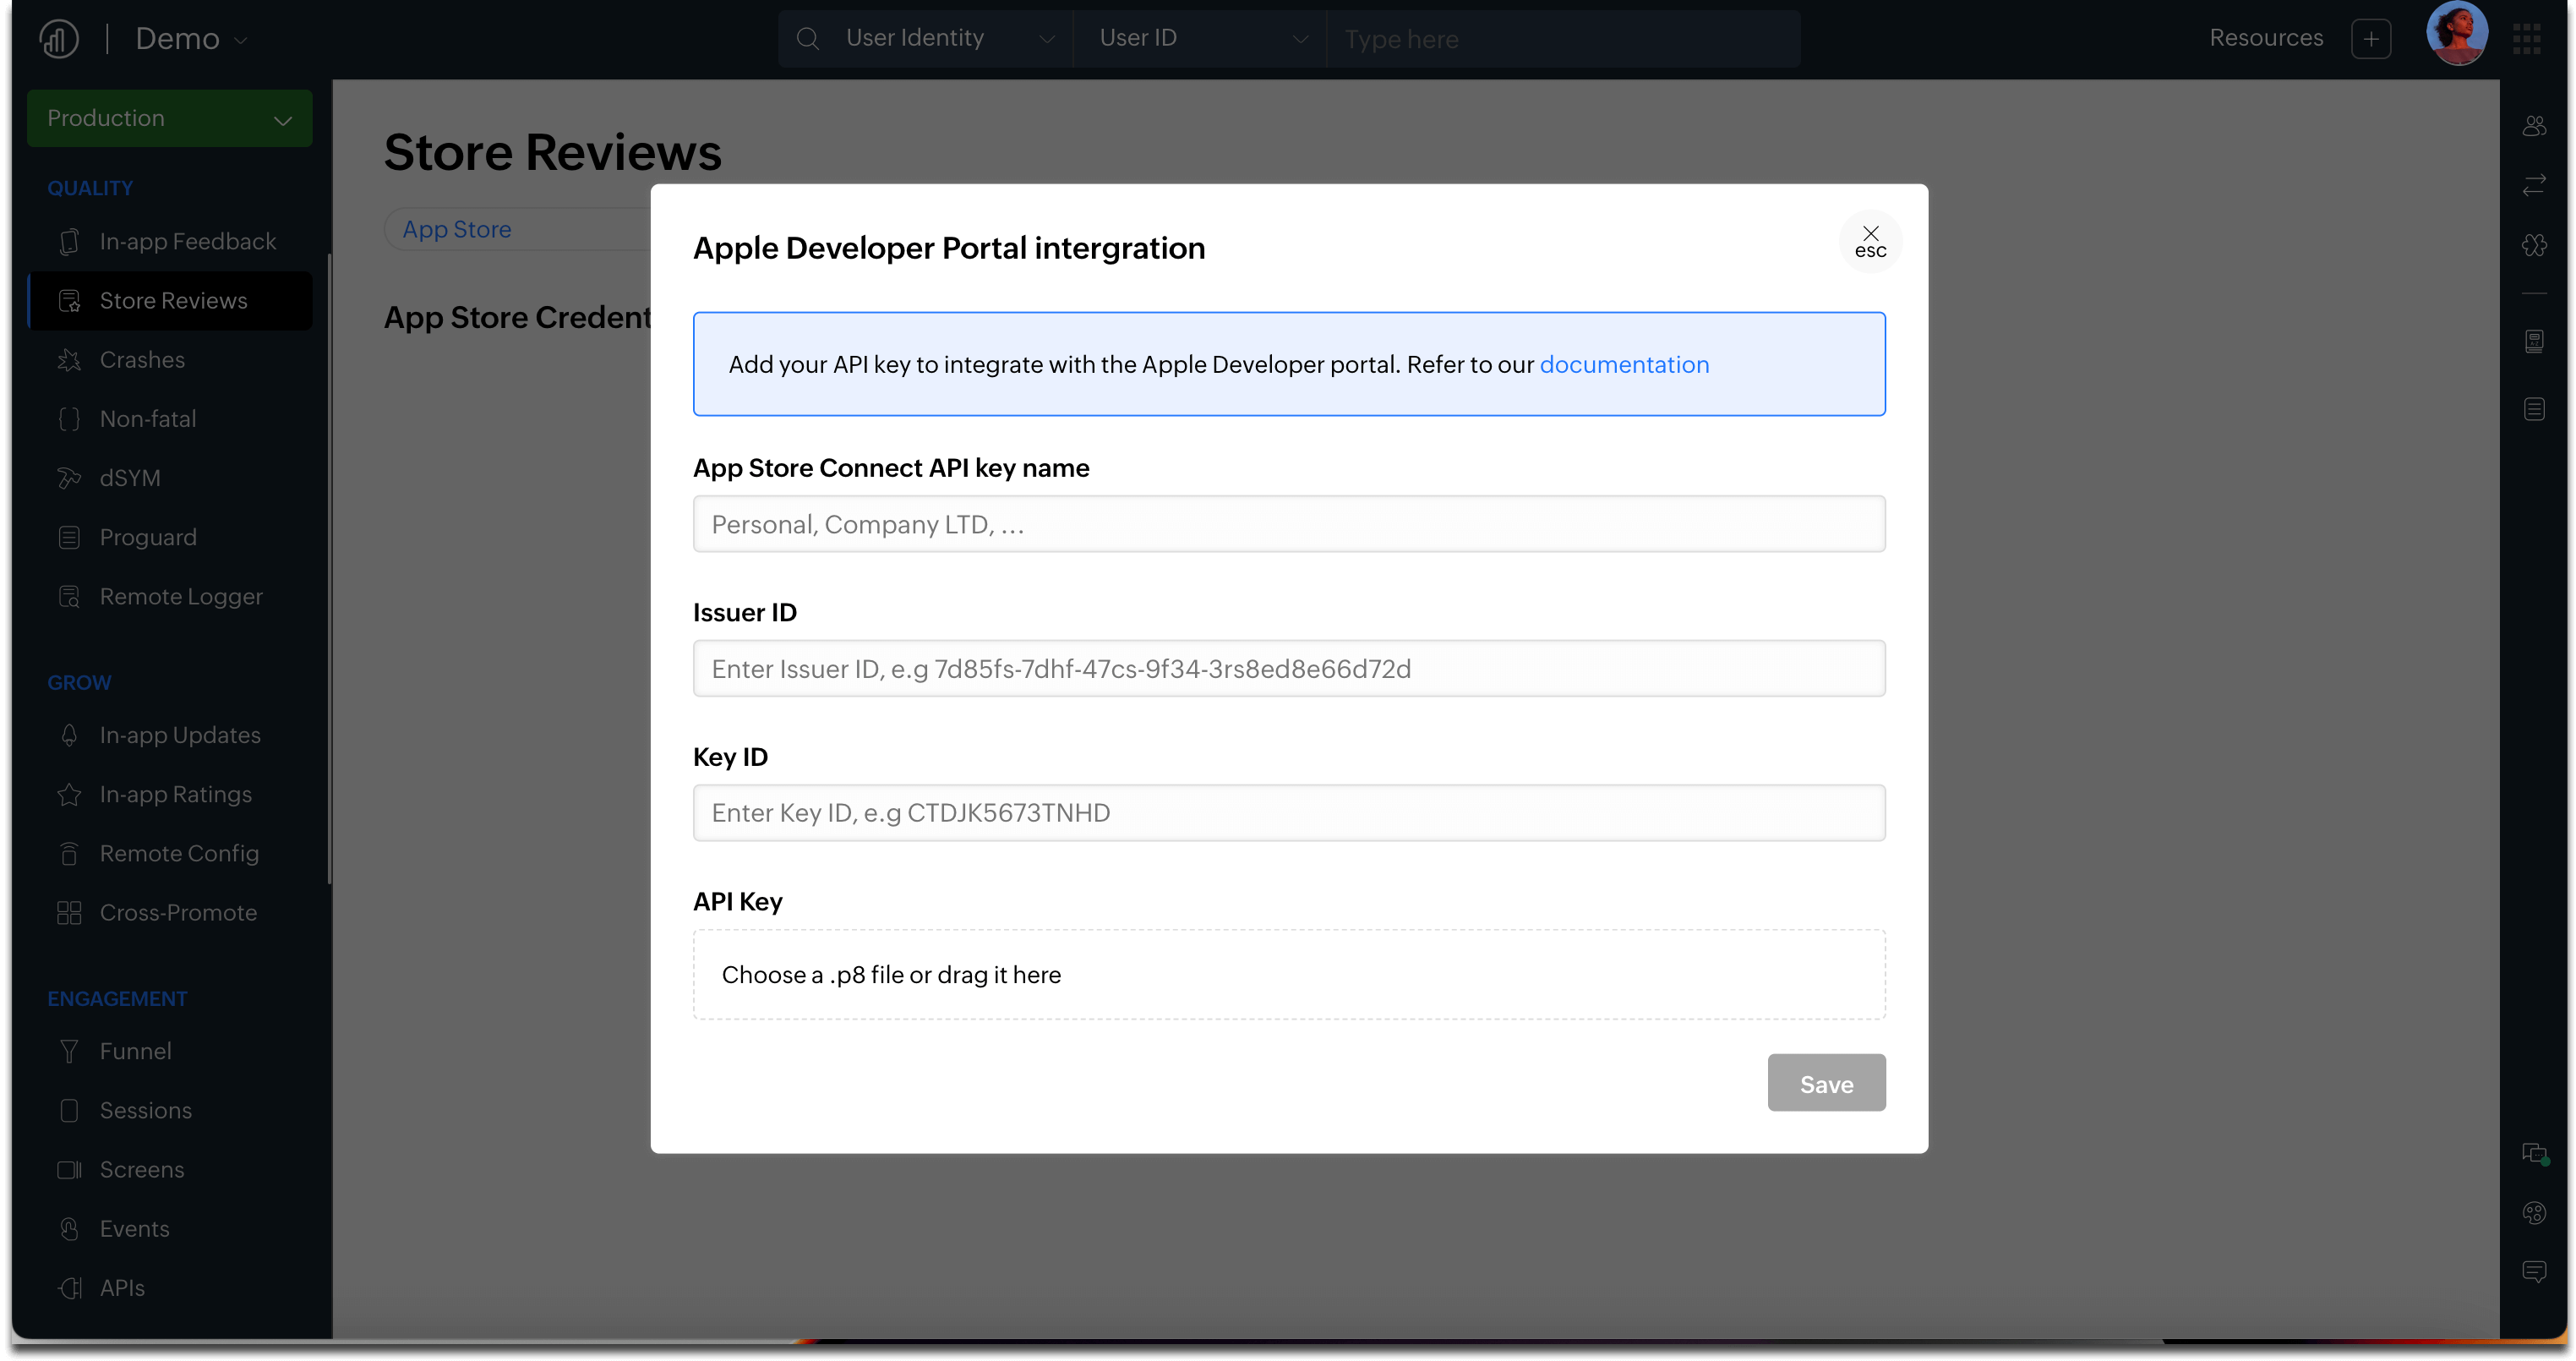Choose a .p8 file upload area
The width and height of the screenshot is (2576, 1361).
1289,974
